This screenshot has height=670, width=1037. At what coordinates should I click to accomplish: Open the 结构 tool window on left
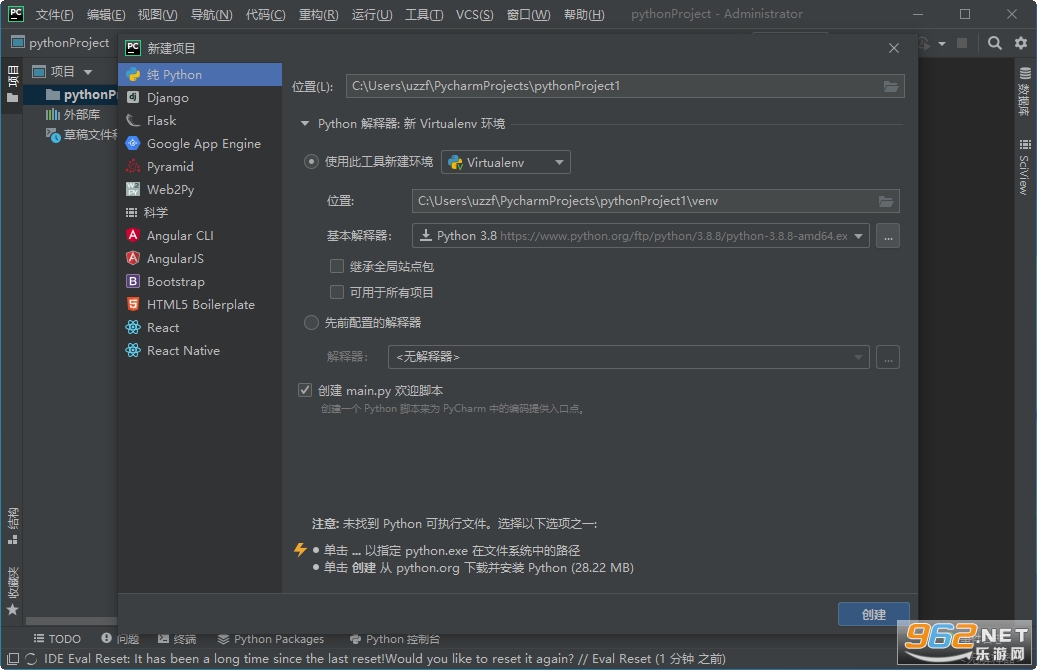coord(13,527)
